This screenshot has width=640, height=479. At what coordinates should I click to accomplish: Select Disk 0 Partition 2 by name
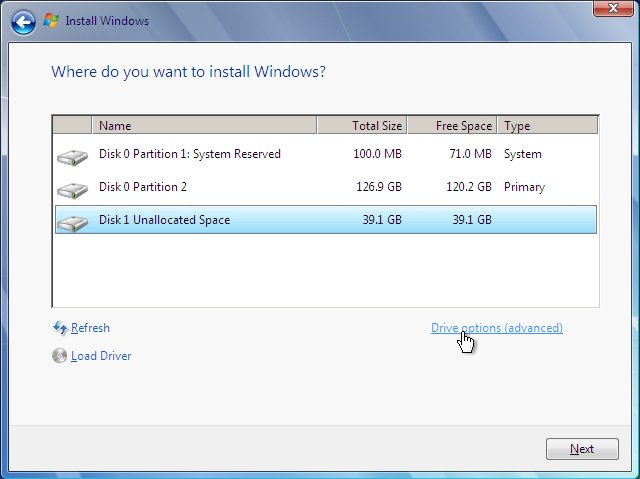pos(143,187)
